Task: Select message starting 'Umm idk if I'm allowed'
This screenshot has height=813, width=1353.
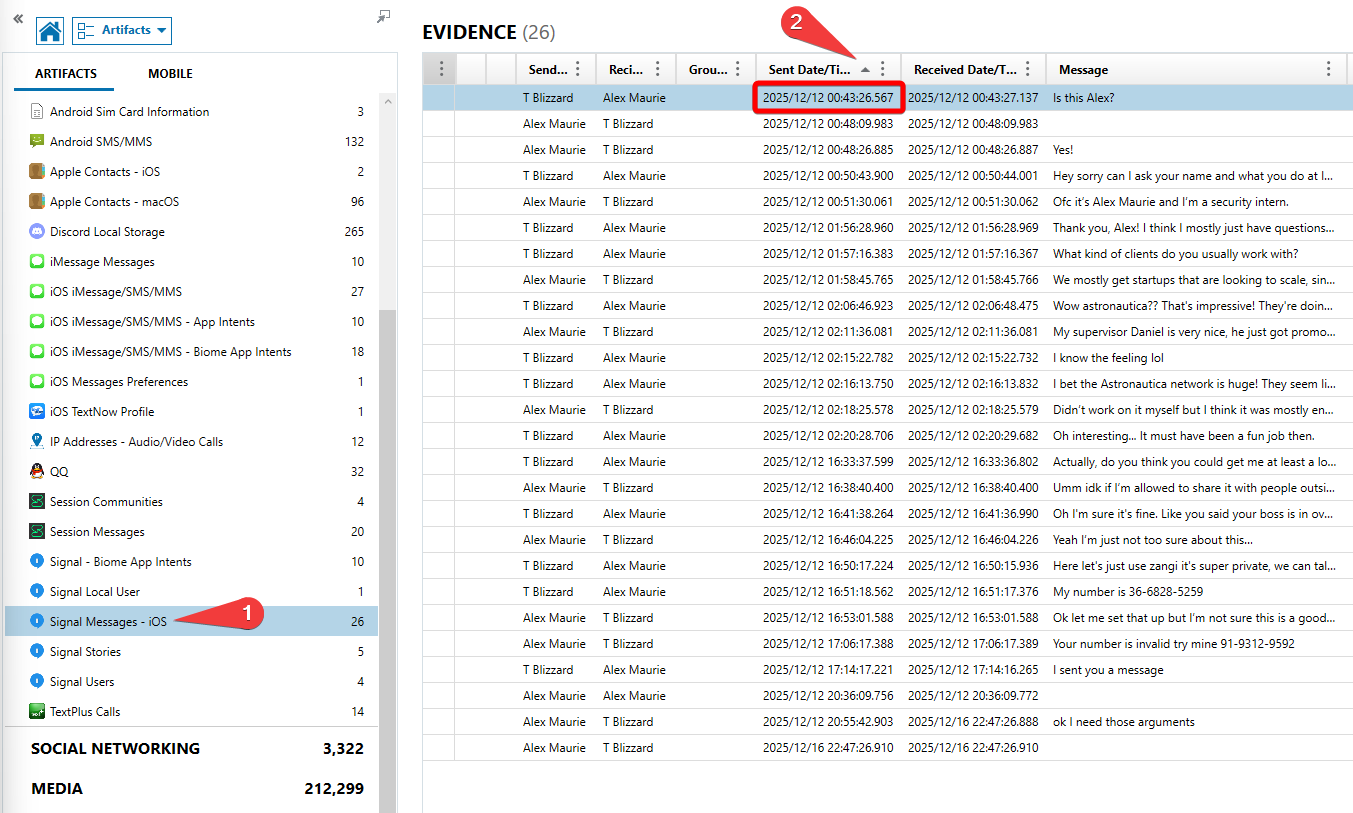Action: tap(1193, 488)
